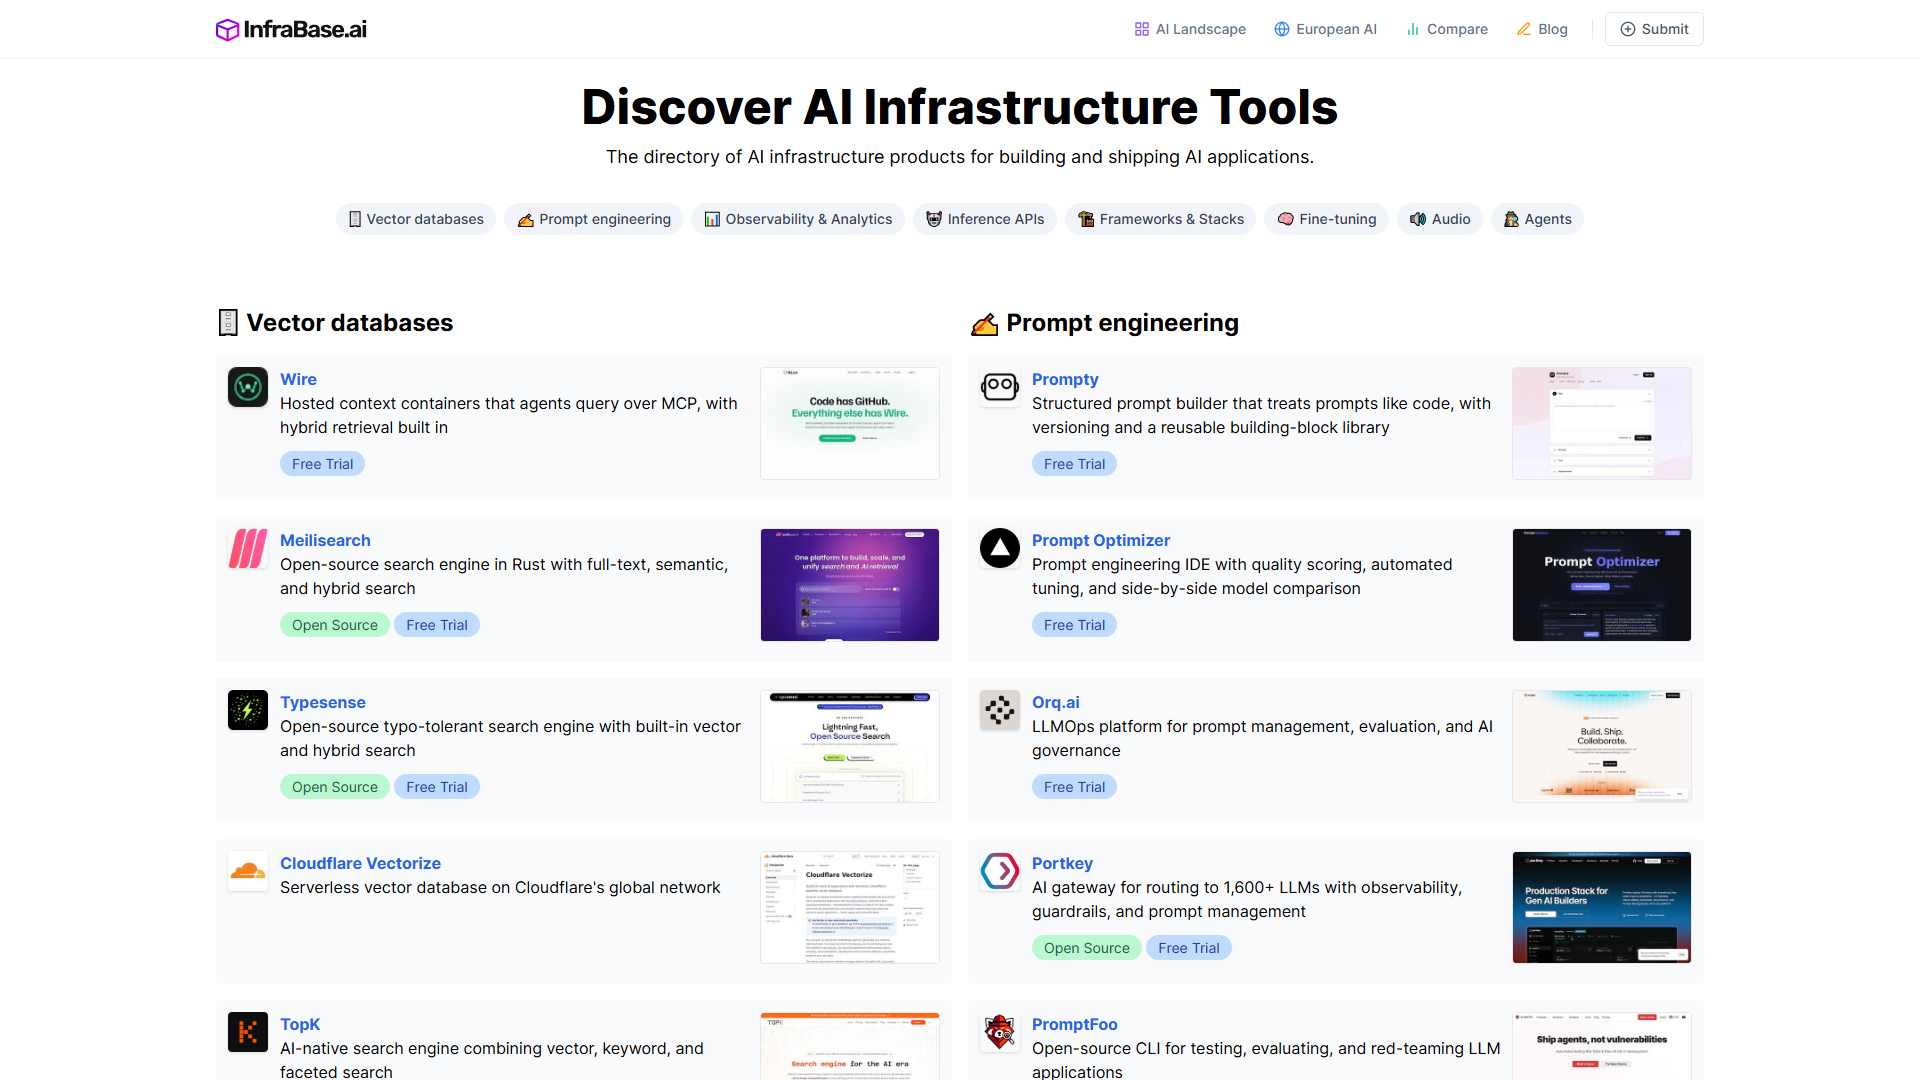Filter by Fine-tuning chip
This screenshot has width=1920, height=1080.
1327,219
